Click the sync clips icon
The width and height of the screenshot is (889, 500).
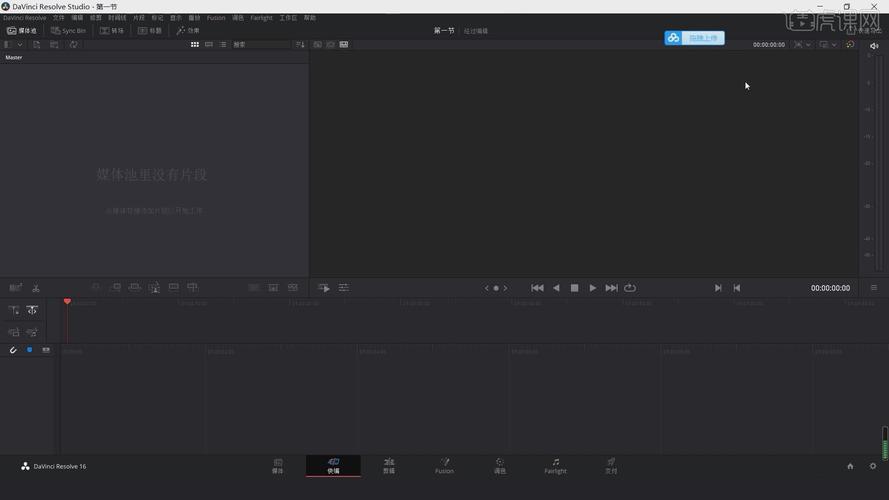point(73,44)
